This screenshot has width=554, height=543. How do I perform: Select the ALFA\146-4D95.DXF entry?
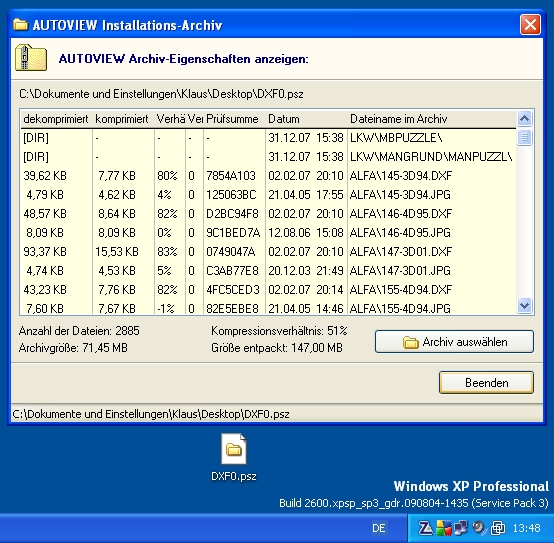click(268, 214)
